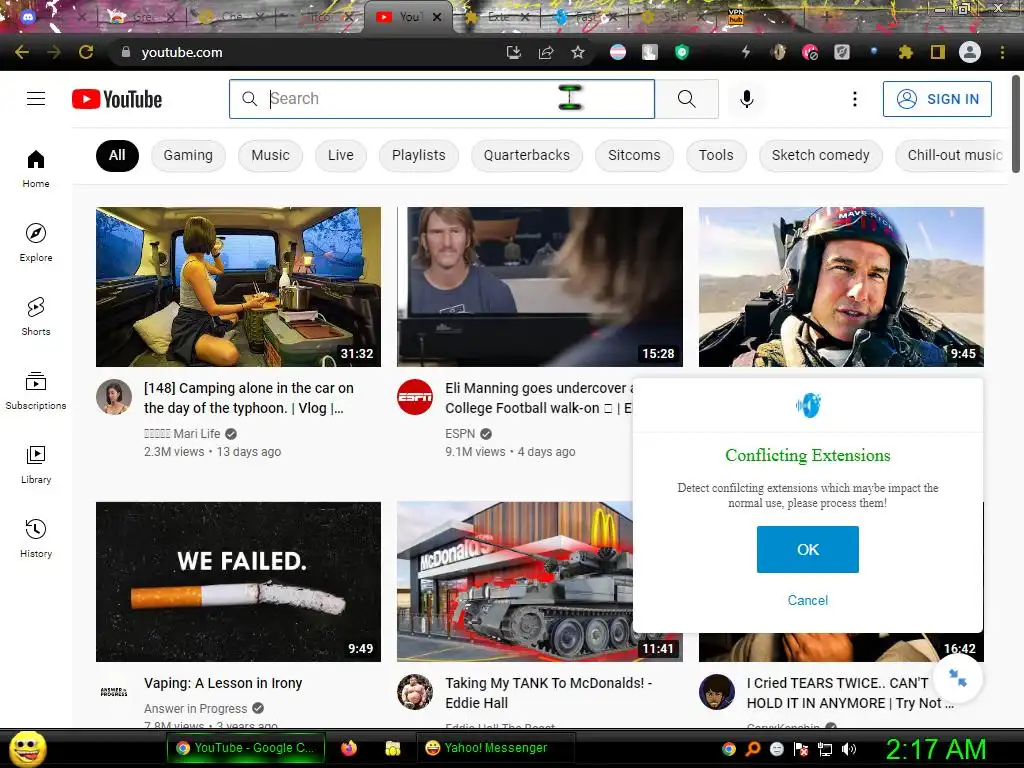The image size is (1024, 768).
Task: Open the puzzle-piece Extensions menu
Action: 905,52
